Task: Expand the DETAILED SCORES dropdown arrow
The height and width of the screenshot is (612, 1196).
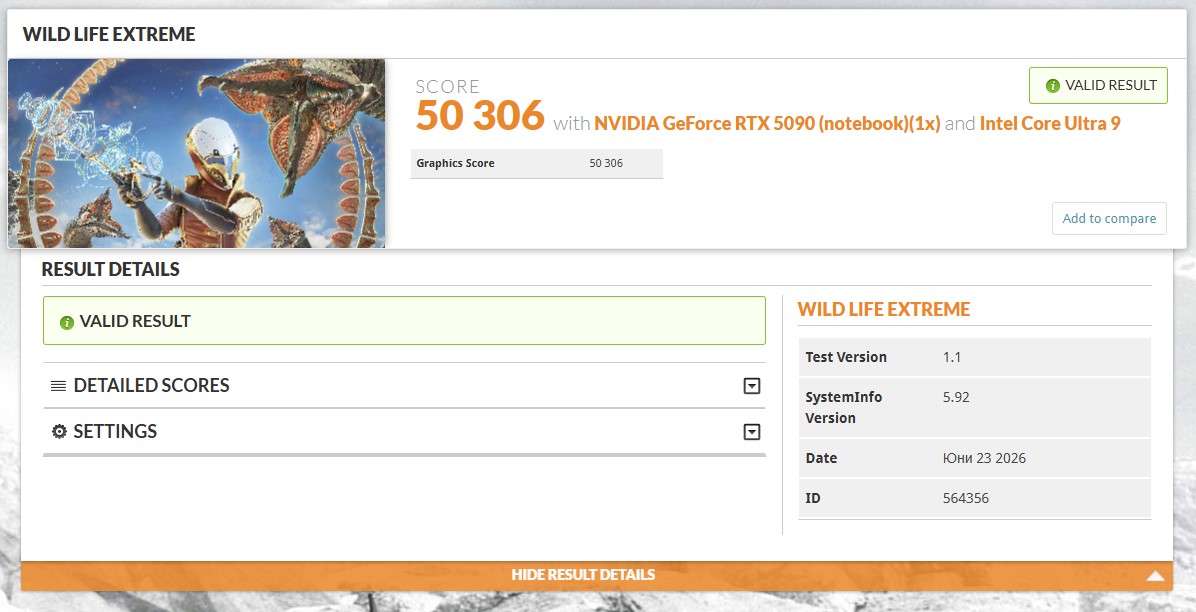Action: coord(751,386)
